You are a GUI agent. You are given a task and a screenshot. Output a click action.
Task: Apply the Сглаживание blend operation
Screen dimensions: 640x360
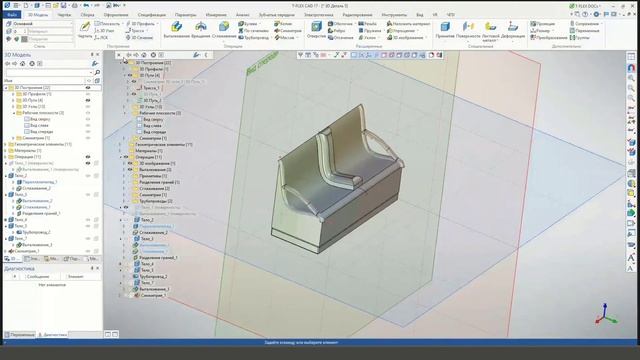[x=224, y=30]
